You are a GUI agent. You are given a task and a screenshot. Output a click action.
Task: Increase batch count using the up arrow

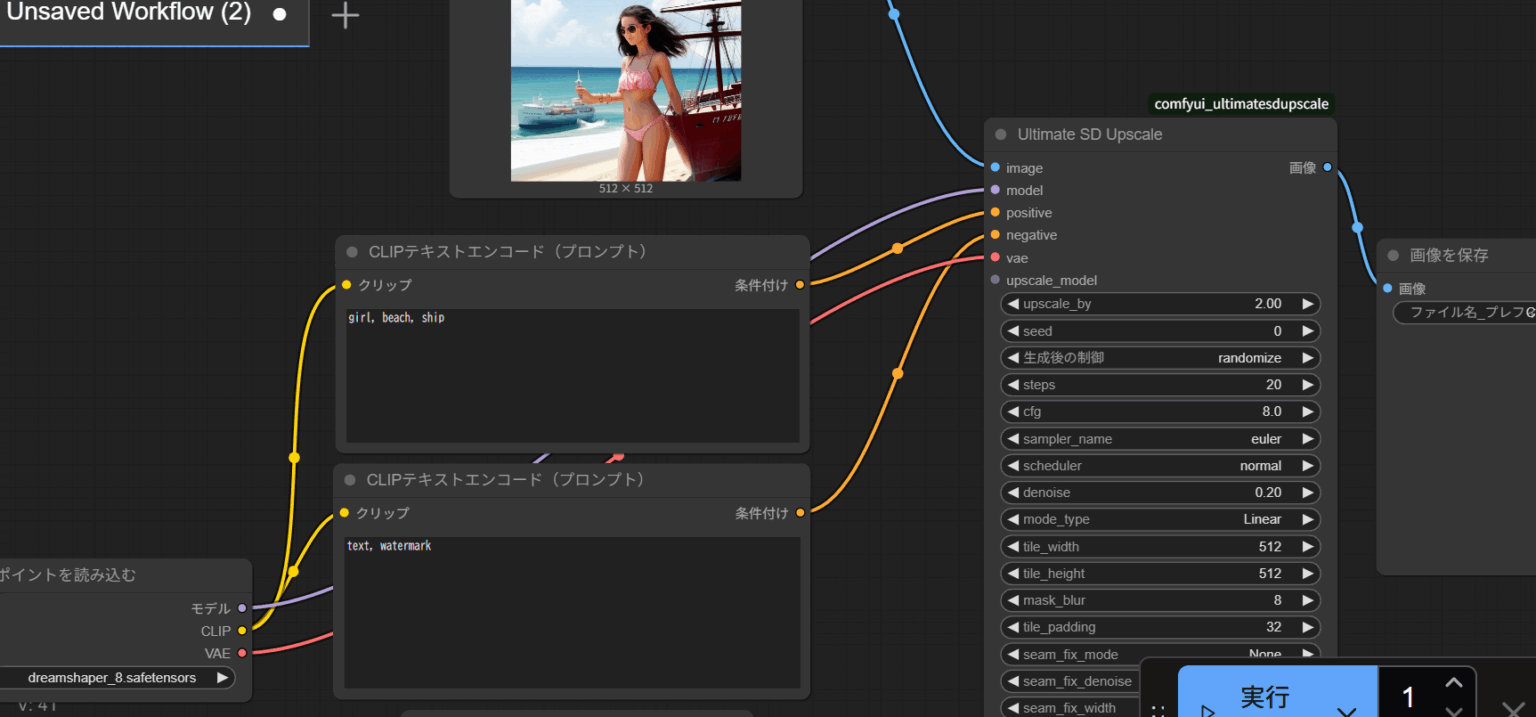coord(1453,681)
